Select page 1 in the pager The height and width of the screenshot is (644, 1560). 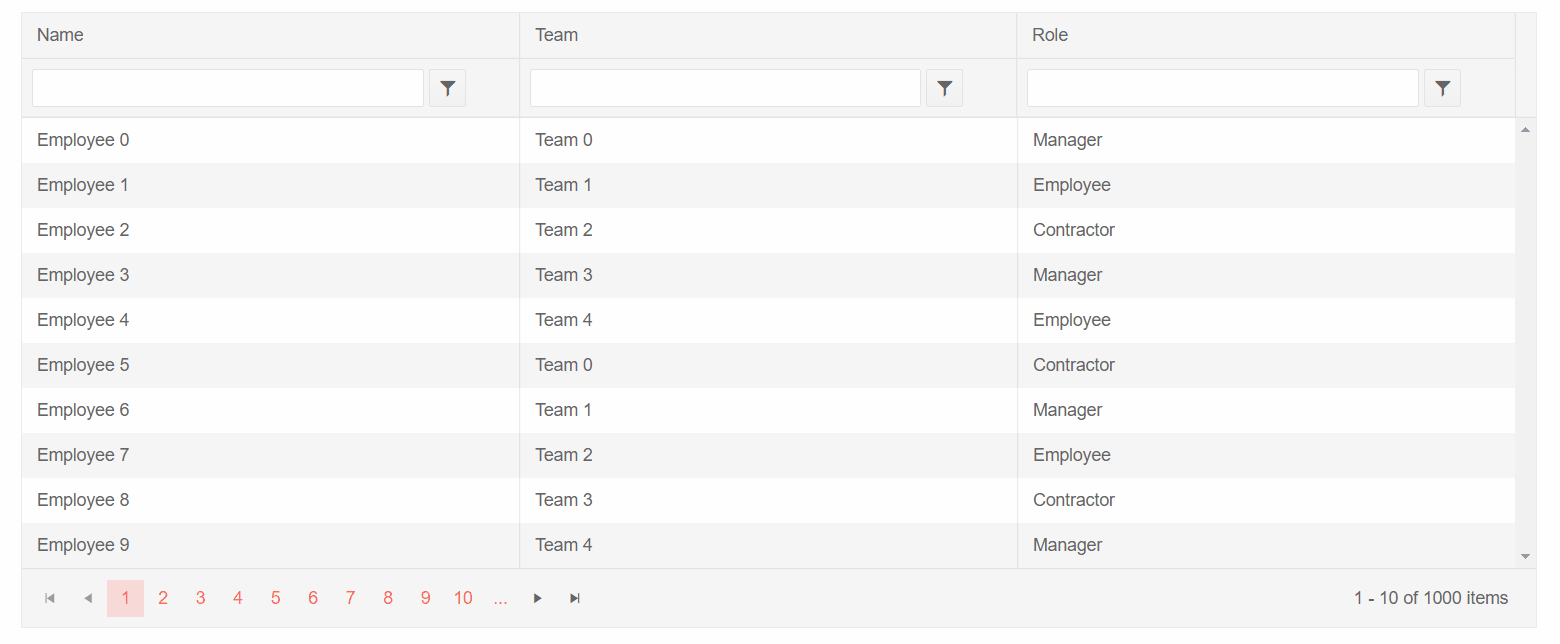click(x=125, y=598)
